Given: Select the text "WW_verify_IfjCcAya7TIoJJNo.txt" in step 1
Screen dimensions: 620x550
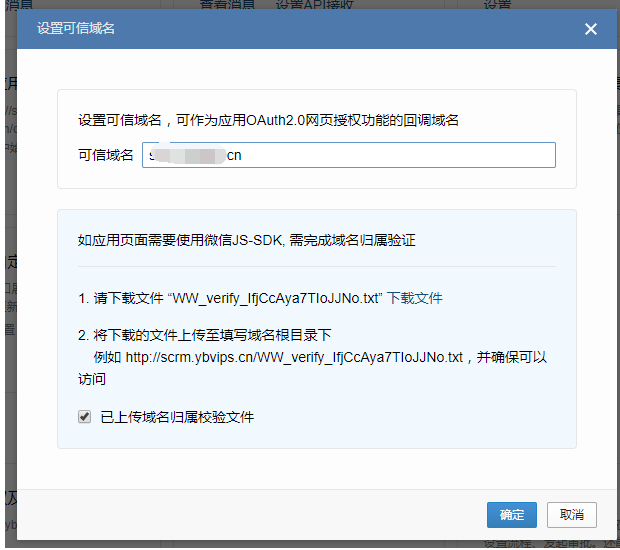Looking at the screenshot, I should click(275, 298).
